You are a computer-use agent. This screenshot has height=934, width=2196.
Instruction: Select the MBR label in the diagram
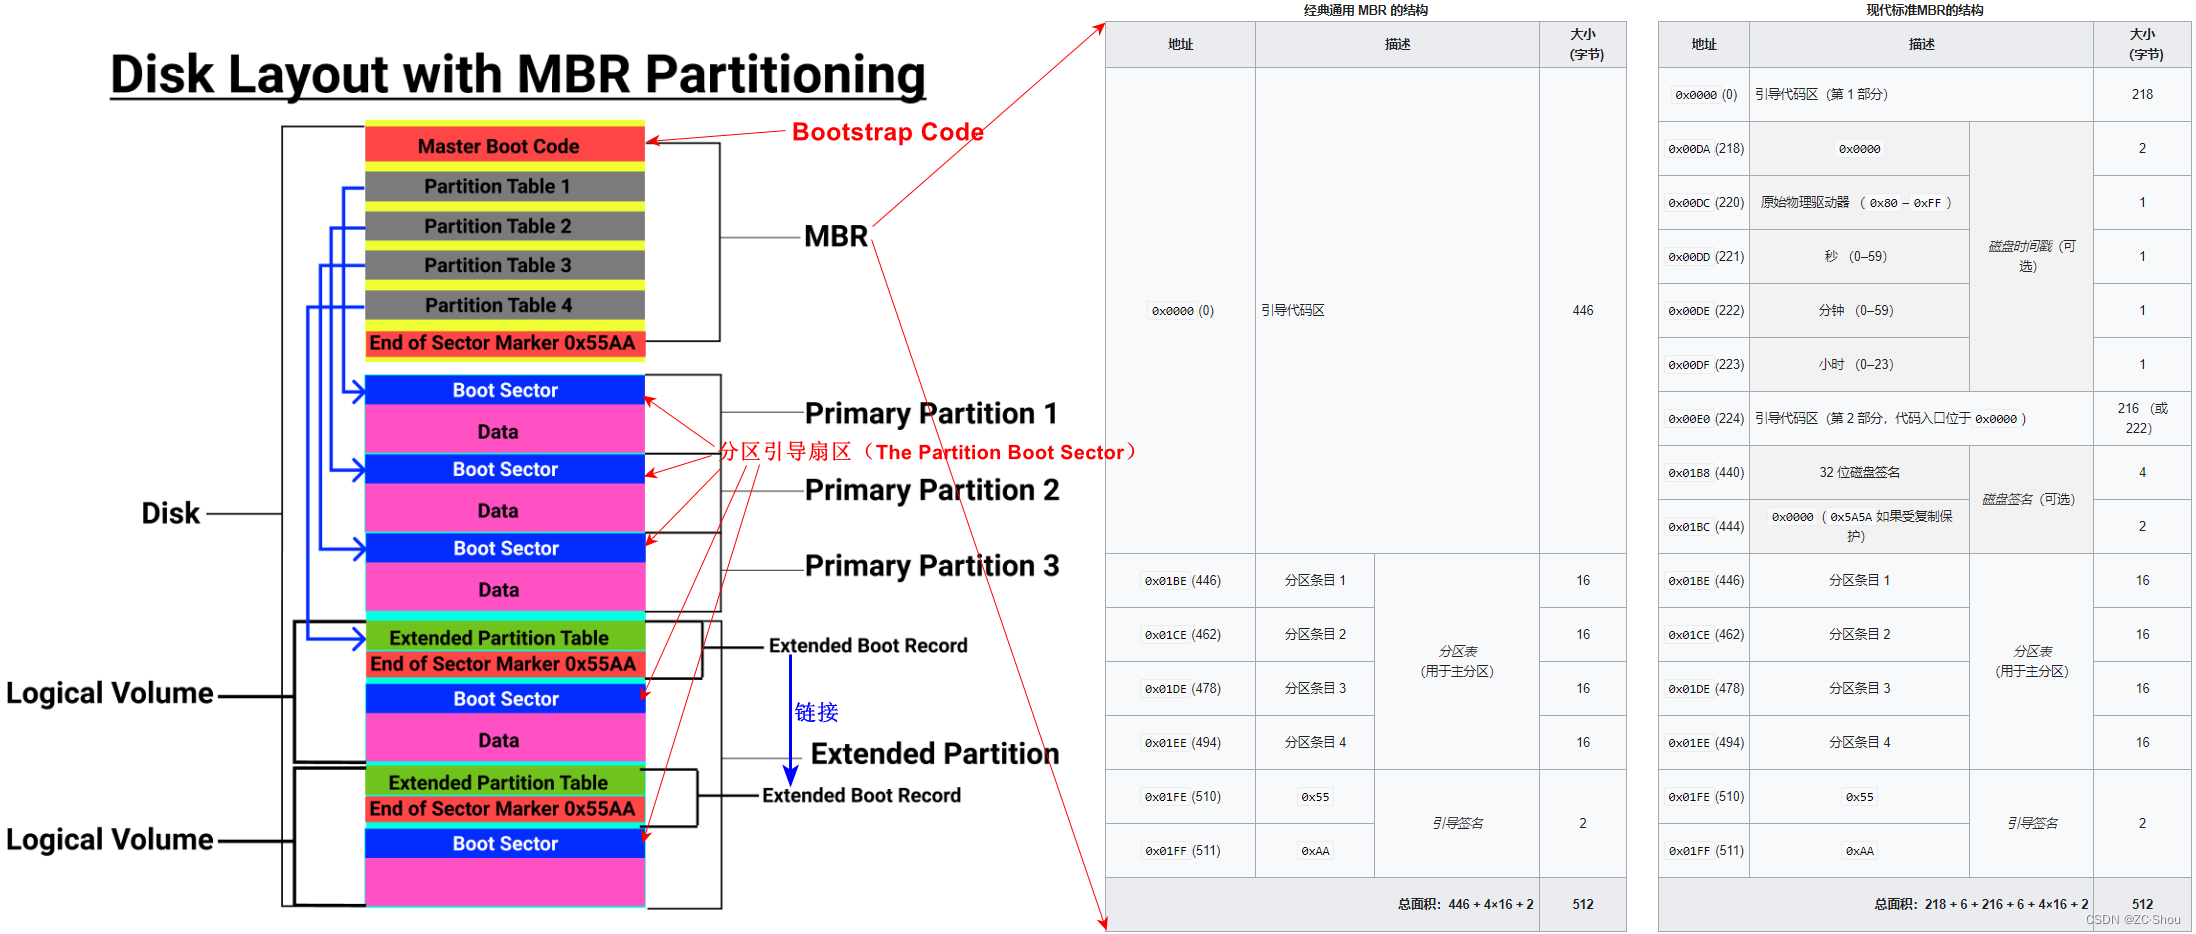(836, 236)
